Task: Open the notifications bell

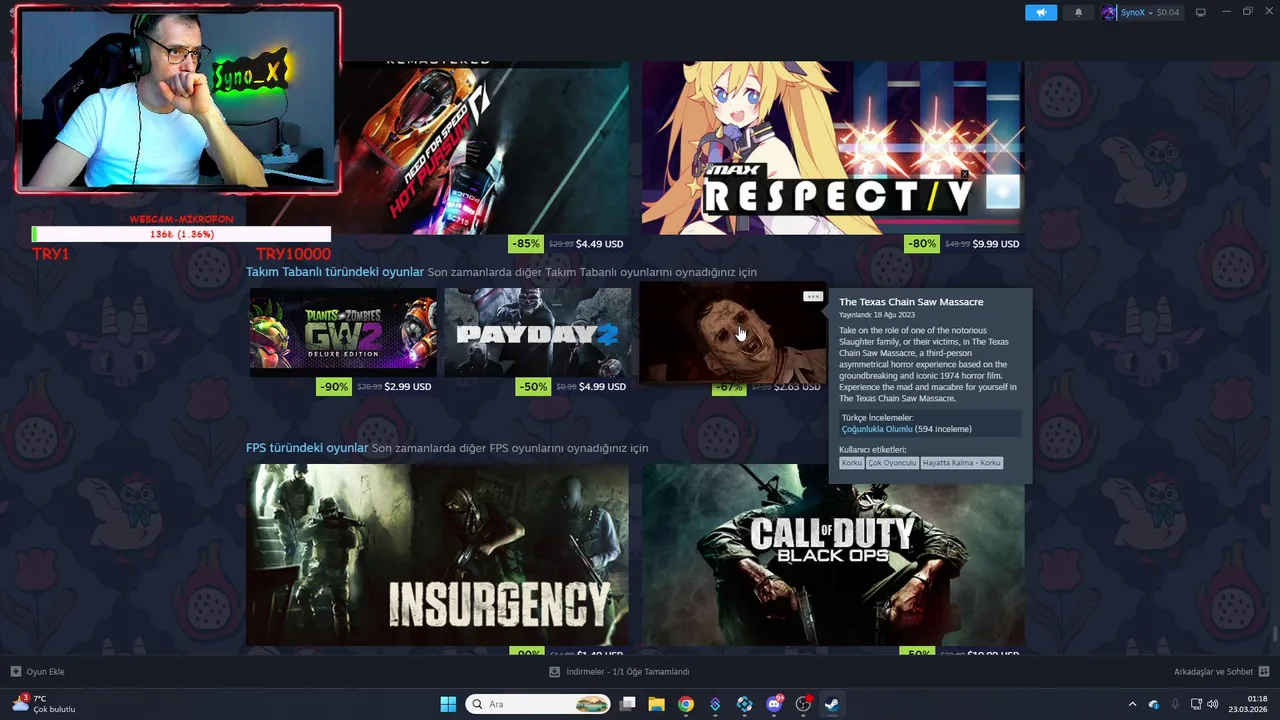Action: [1078, 12]
